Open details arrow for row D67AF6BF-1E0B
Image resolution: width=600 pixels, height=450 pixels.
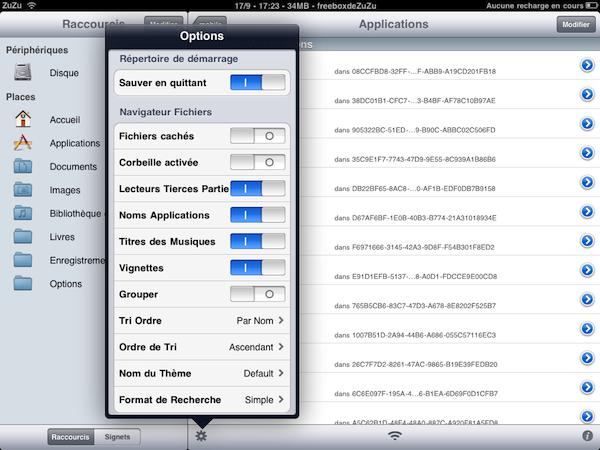[587, 211]
